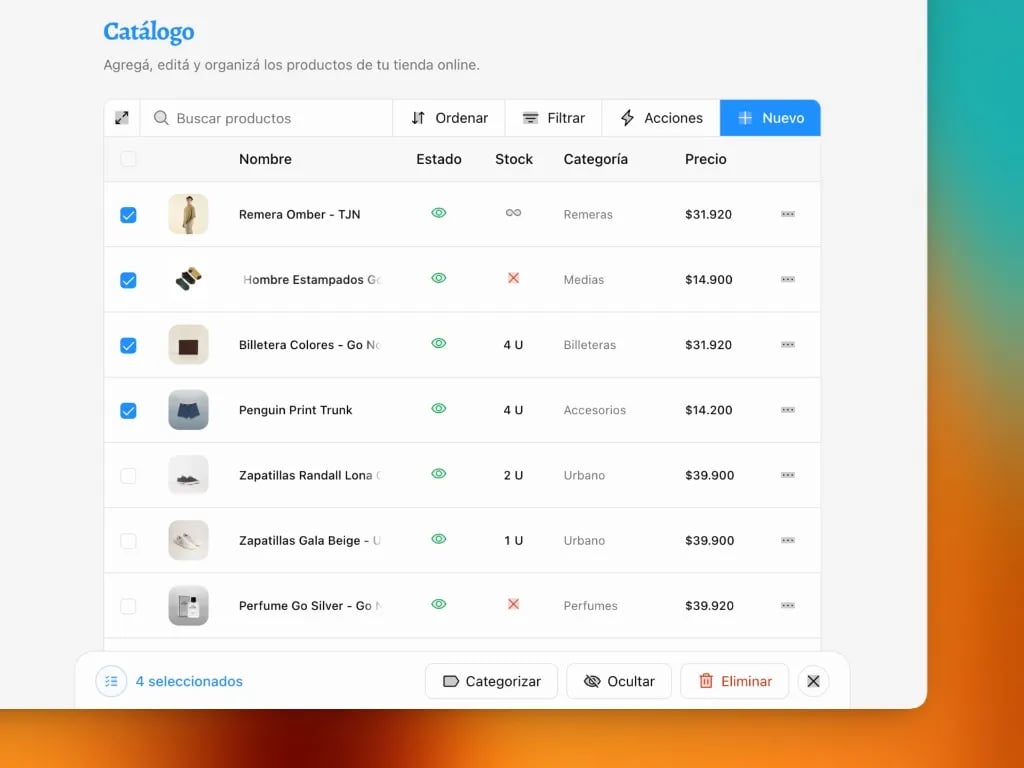The width and height of the screenshot is (1024, 768).
Task: Click the '$14.200' price cell
Action: click(709, 410)
